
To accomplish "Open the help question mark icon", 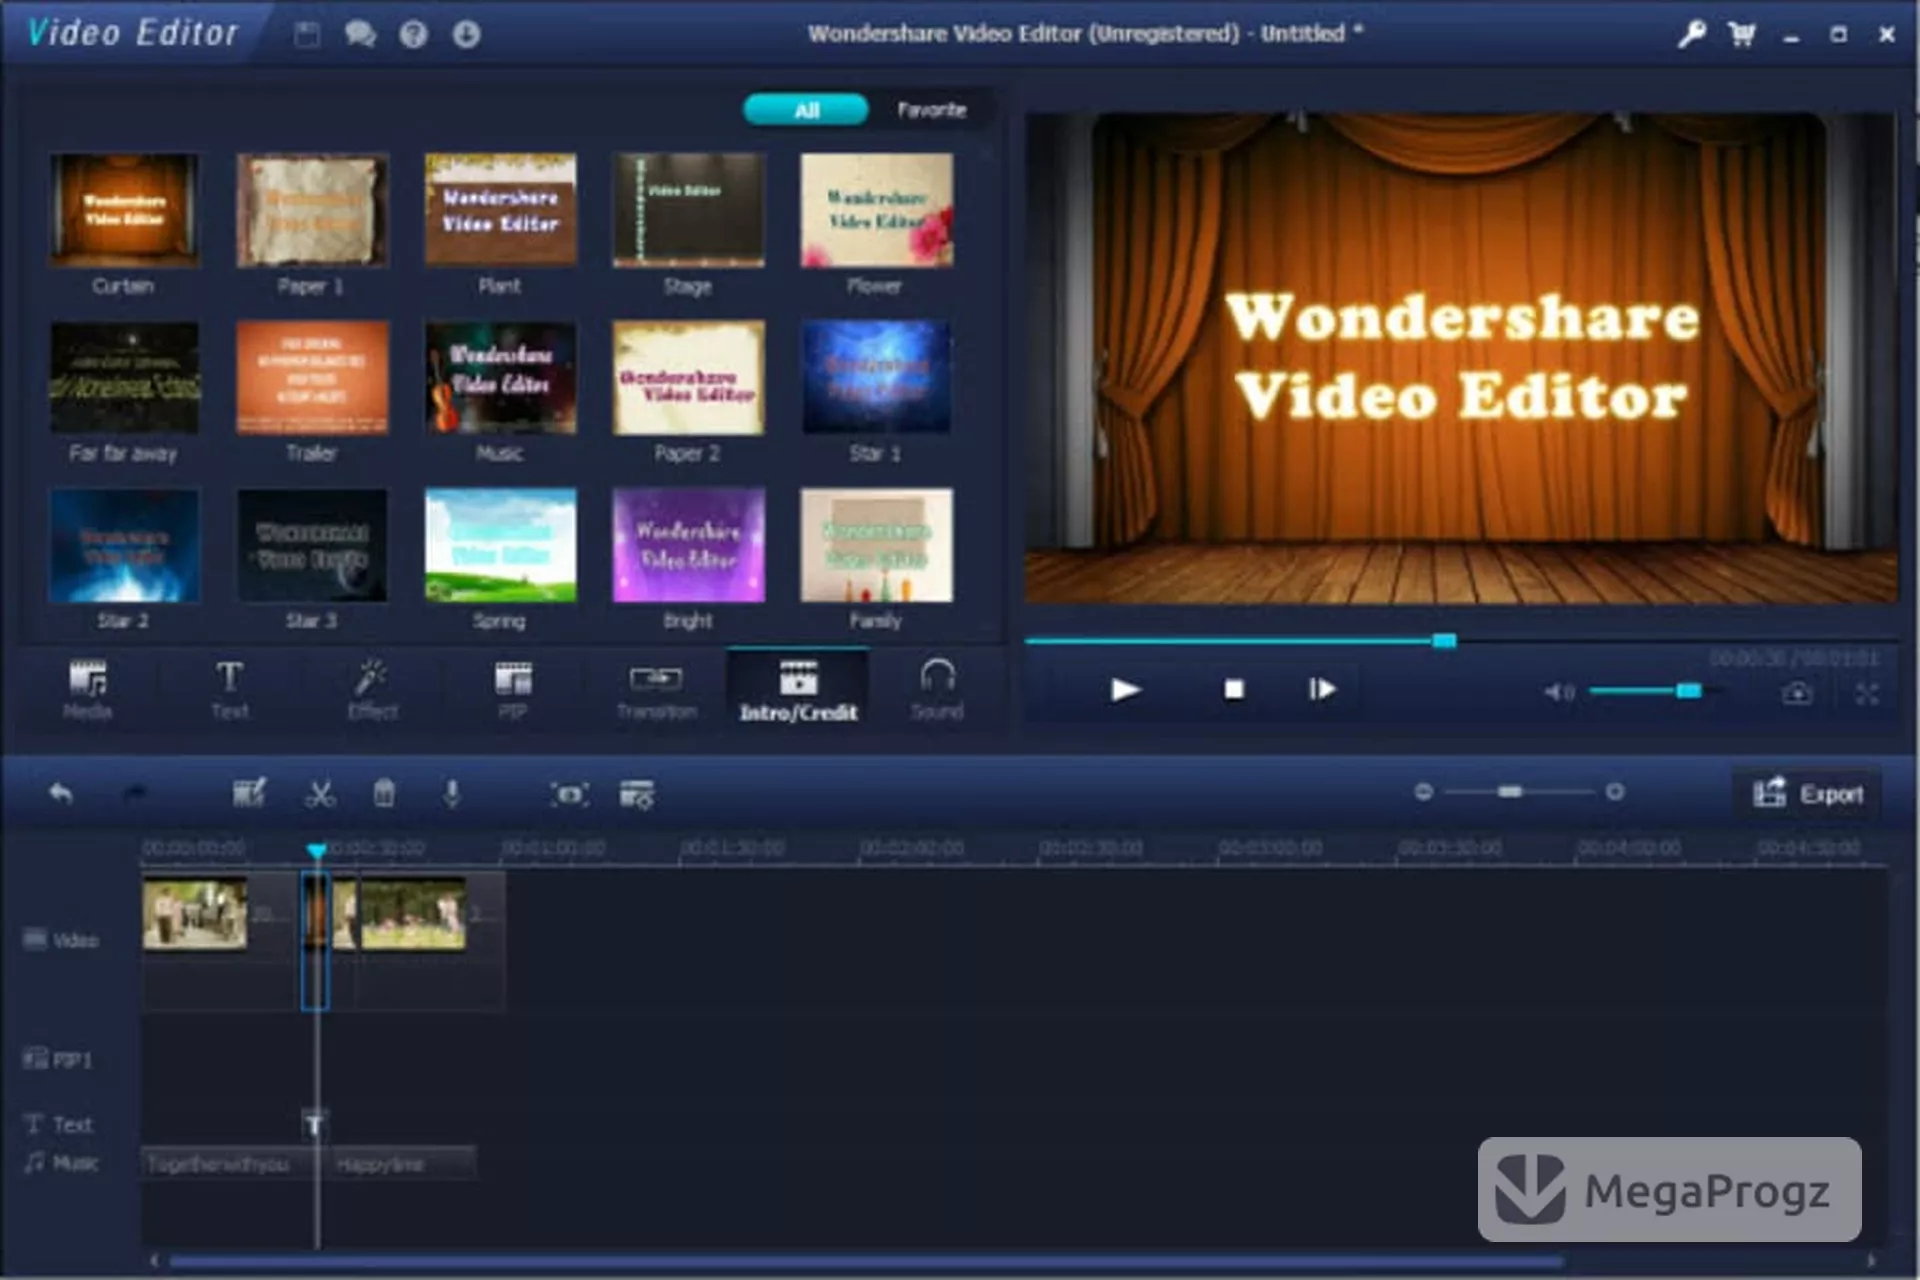I will click(413, 34).
